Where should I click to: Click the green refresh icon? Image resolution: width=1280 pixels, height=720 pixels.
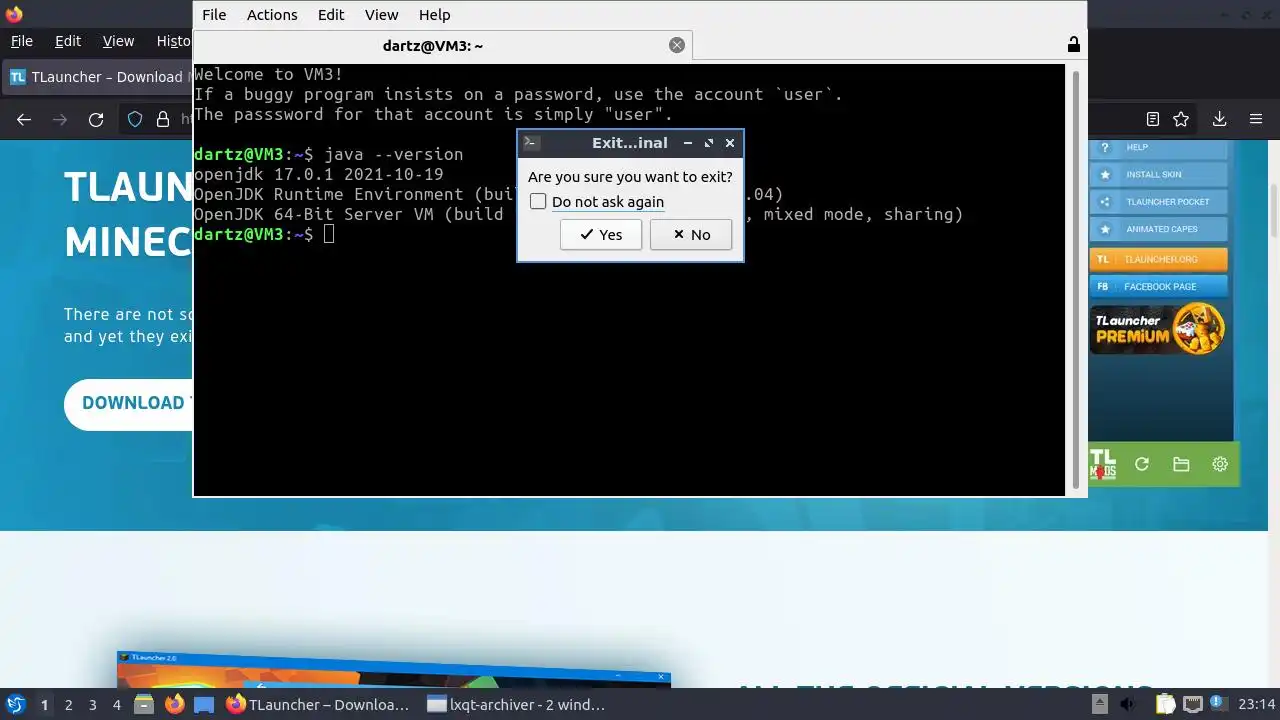click(1142, 464)
